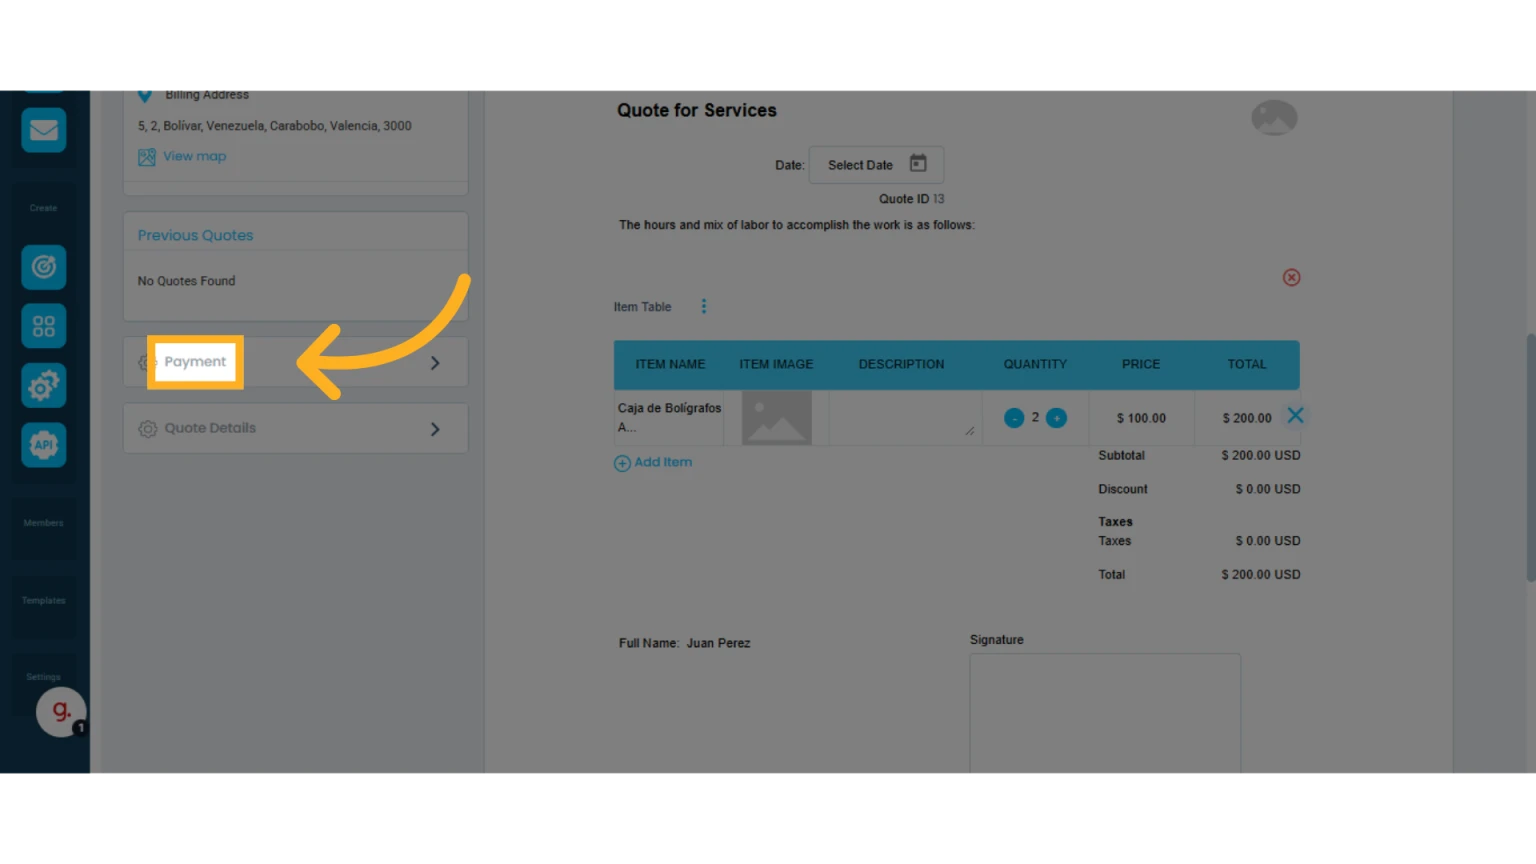
Task: Click the red circled X remove icon
Action: pos(1291,277)
